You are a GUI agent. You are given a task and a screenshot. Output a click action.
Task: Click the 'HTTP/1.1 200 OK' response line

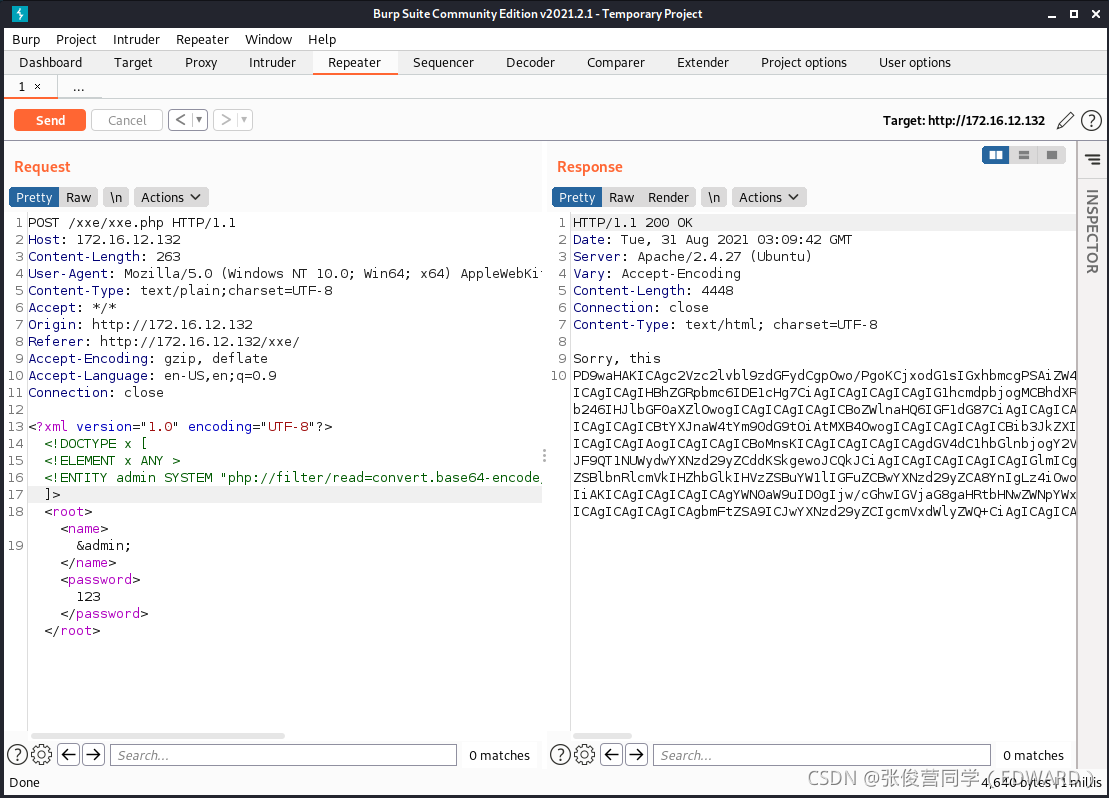coord(633,223)
